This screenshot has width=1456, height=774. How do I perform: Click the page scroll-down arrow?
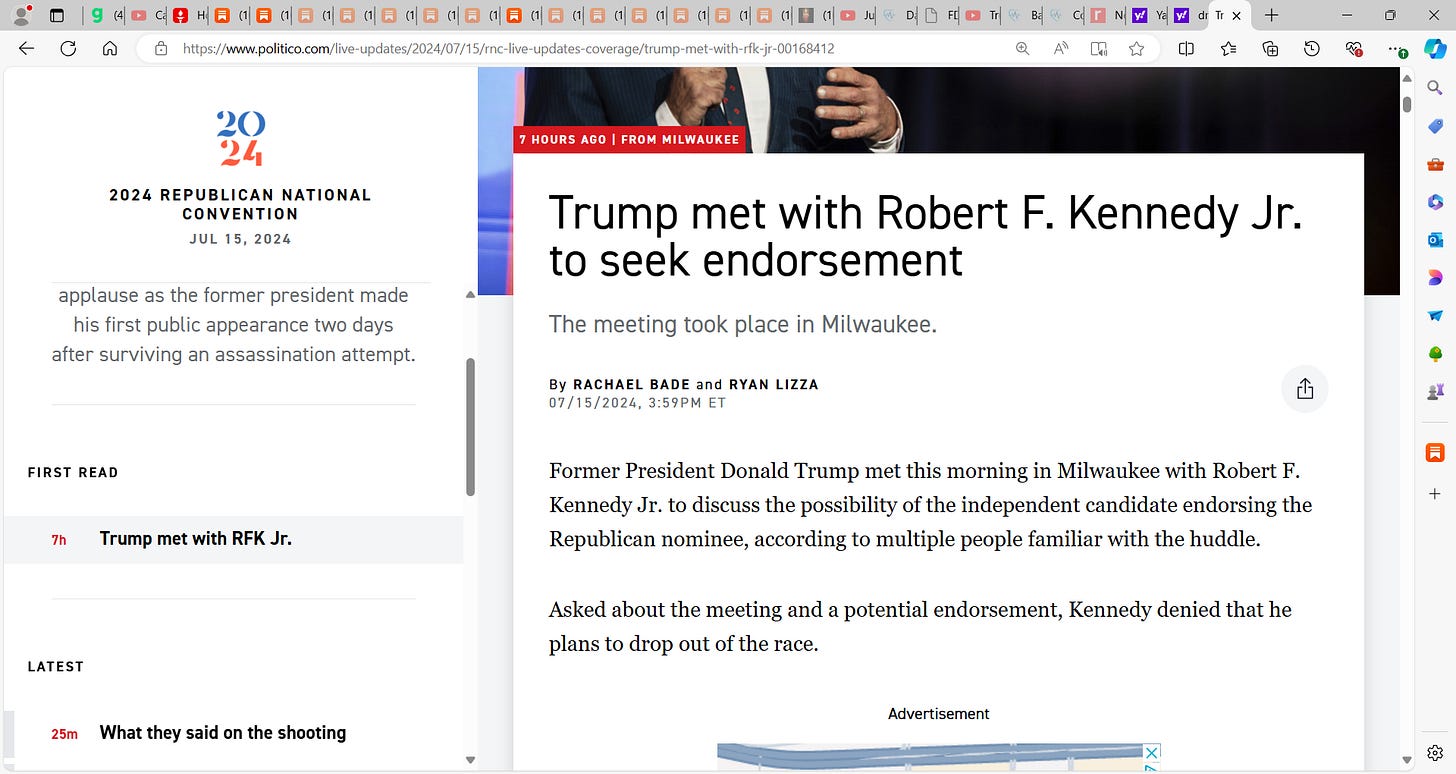(x=1407, y=760)
